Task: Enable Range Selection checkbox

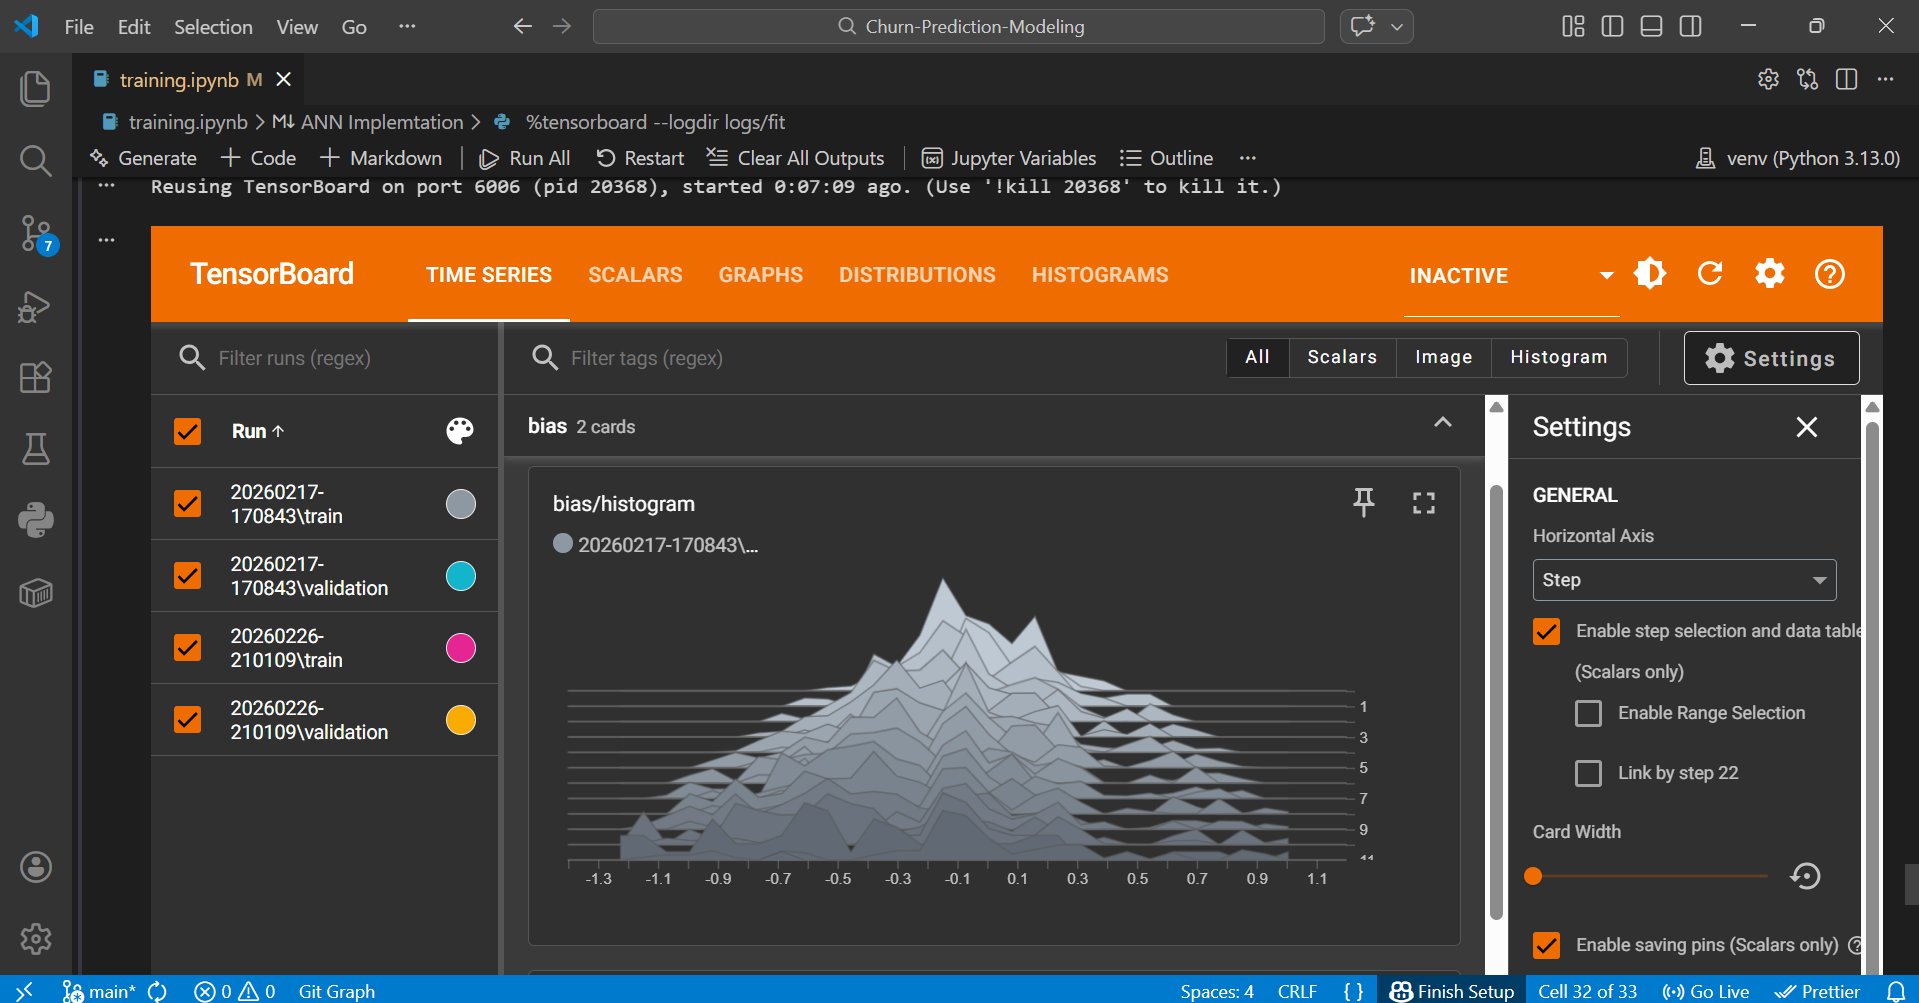Action: point(1588,713)
